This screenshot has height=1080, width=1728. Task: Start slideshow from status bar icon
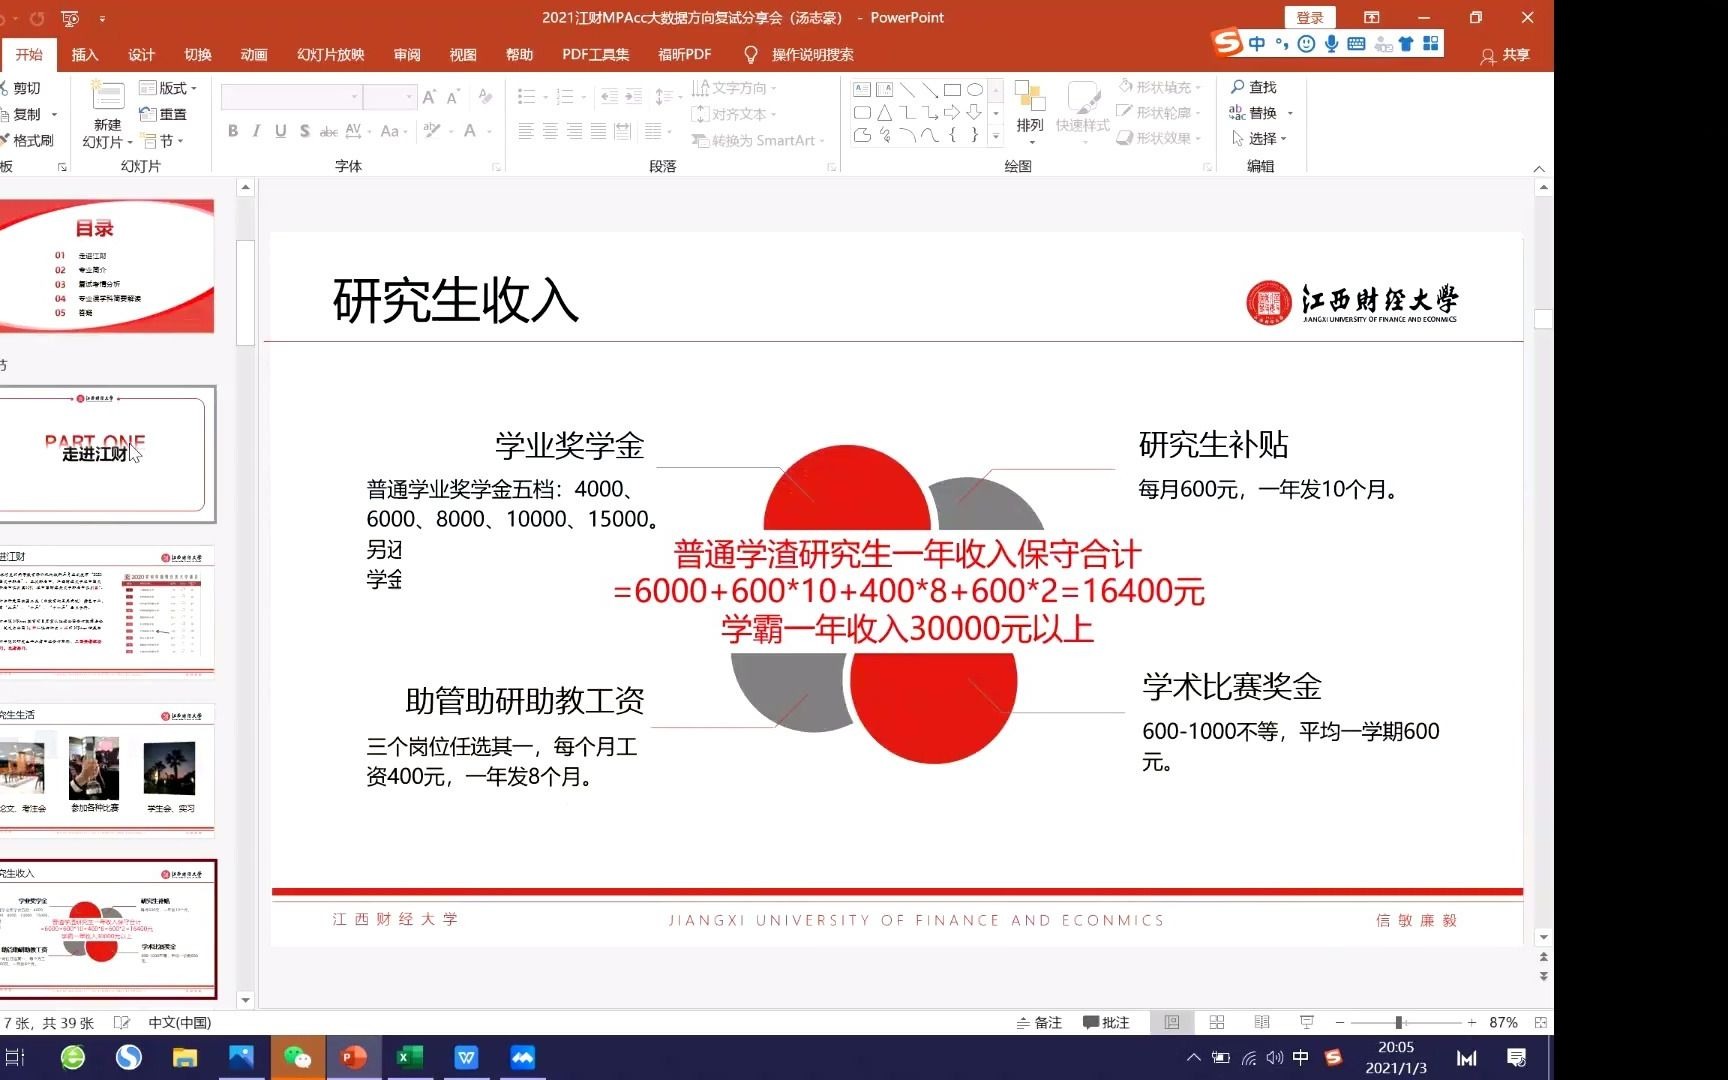pyautogui.click(x=1307, y=1022)
